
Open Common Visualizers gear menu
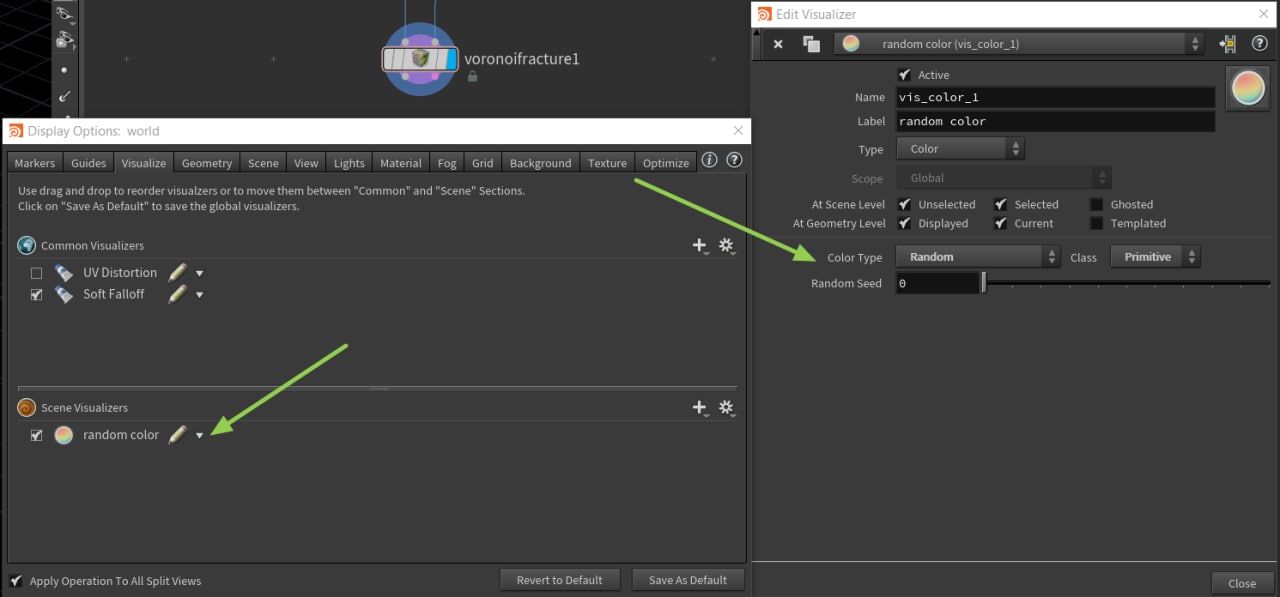[727, 245]
